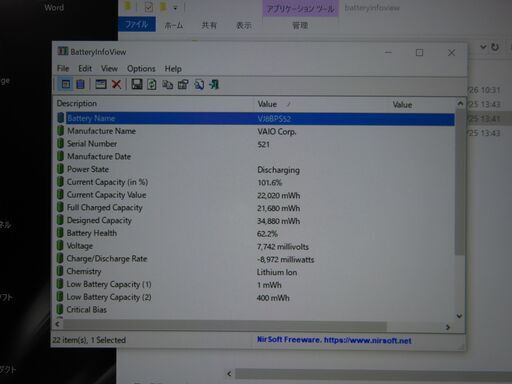Select the Designed Capacity row

click(x=255, y=220)
